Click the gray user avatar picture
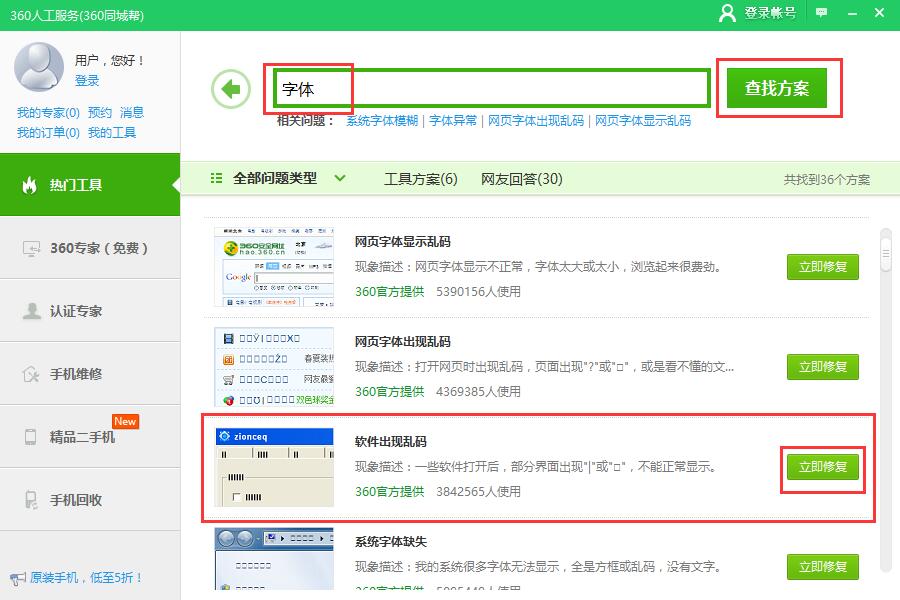The image size is (900, 600). point(39,67)
